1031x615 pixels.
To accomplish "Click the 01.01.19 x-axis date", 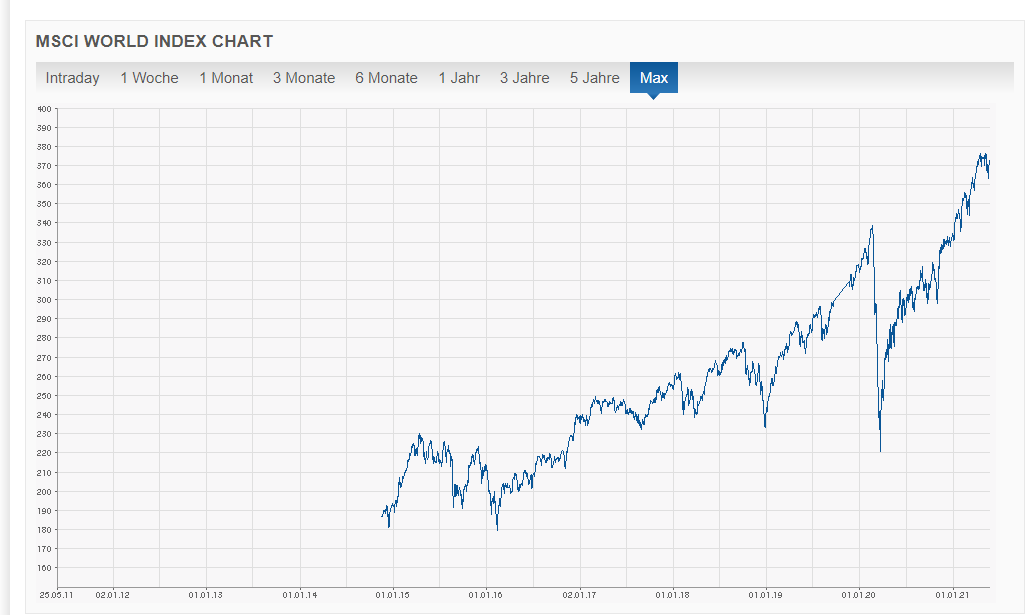I will point(765,595).
